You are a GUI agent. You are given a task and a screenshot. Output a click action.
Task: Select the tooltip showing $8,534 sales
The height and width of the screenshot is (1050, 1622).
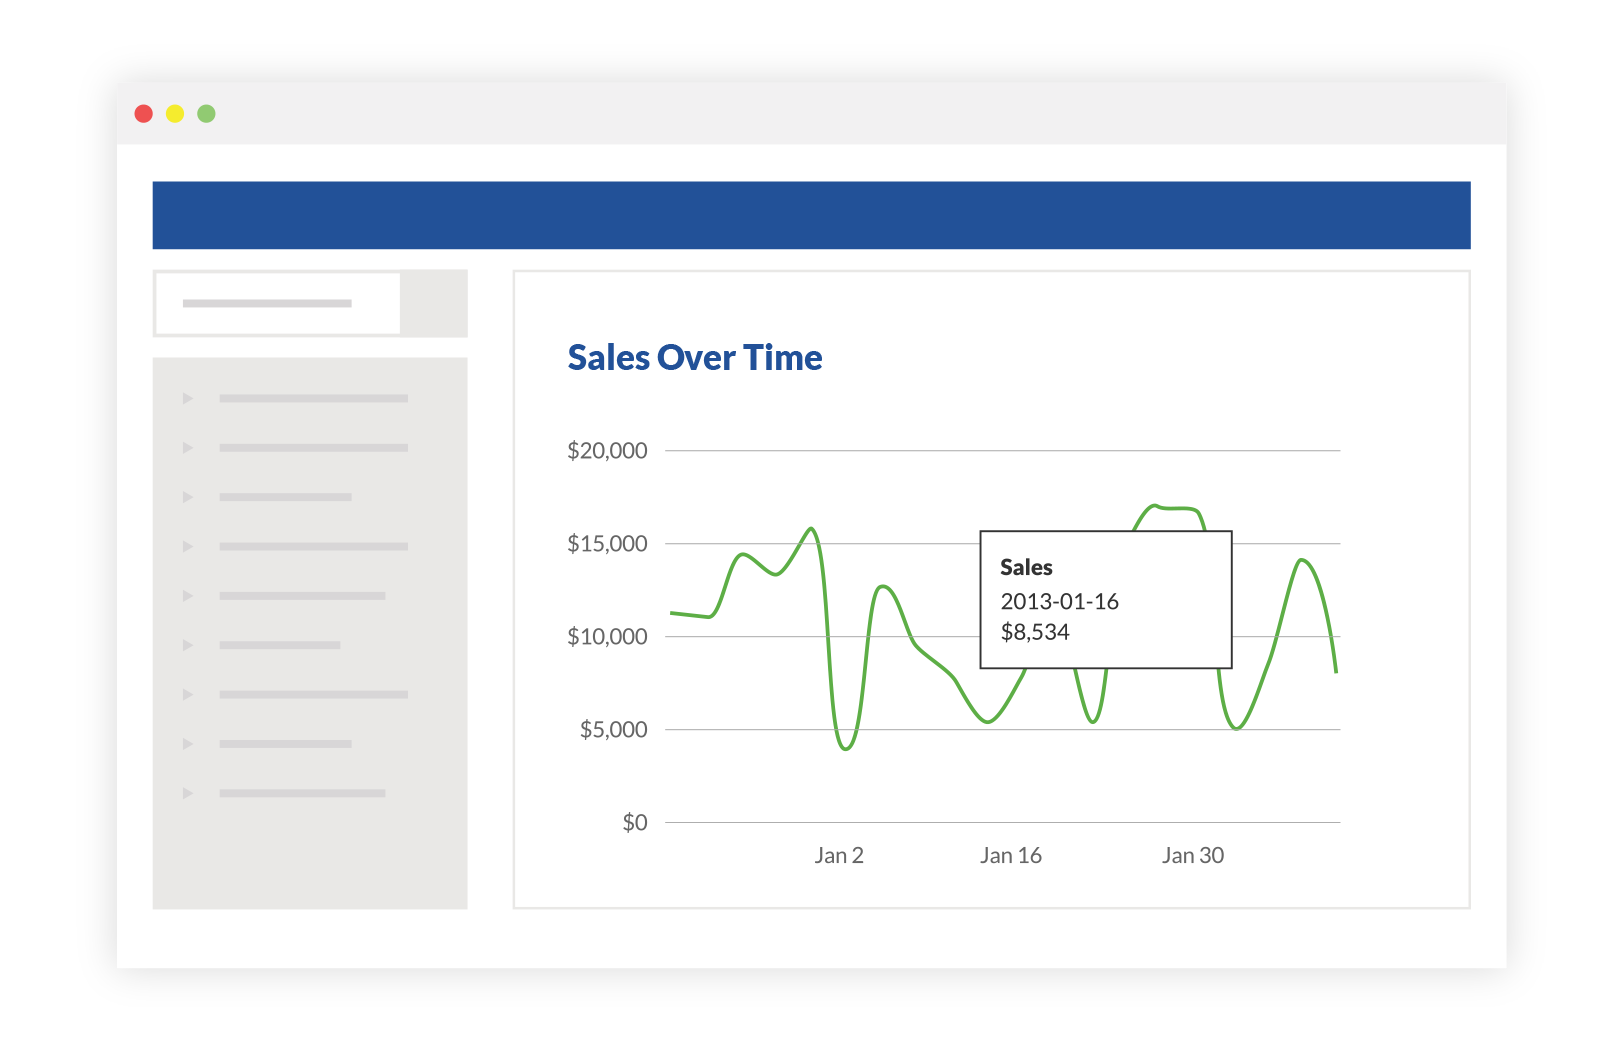[1105, 598]
